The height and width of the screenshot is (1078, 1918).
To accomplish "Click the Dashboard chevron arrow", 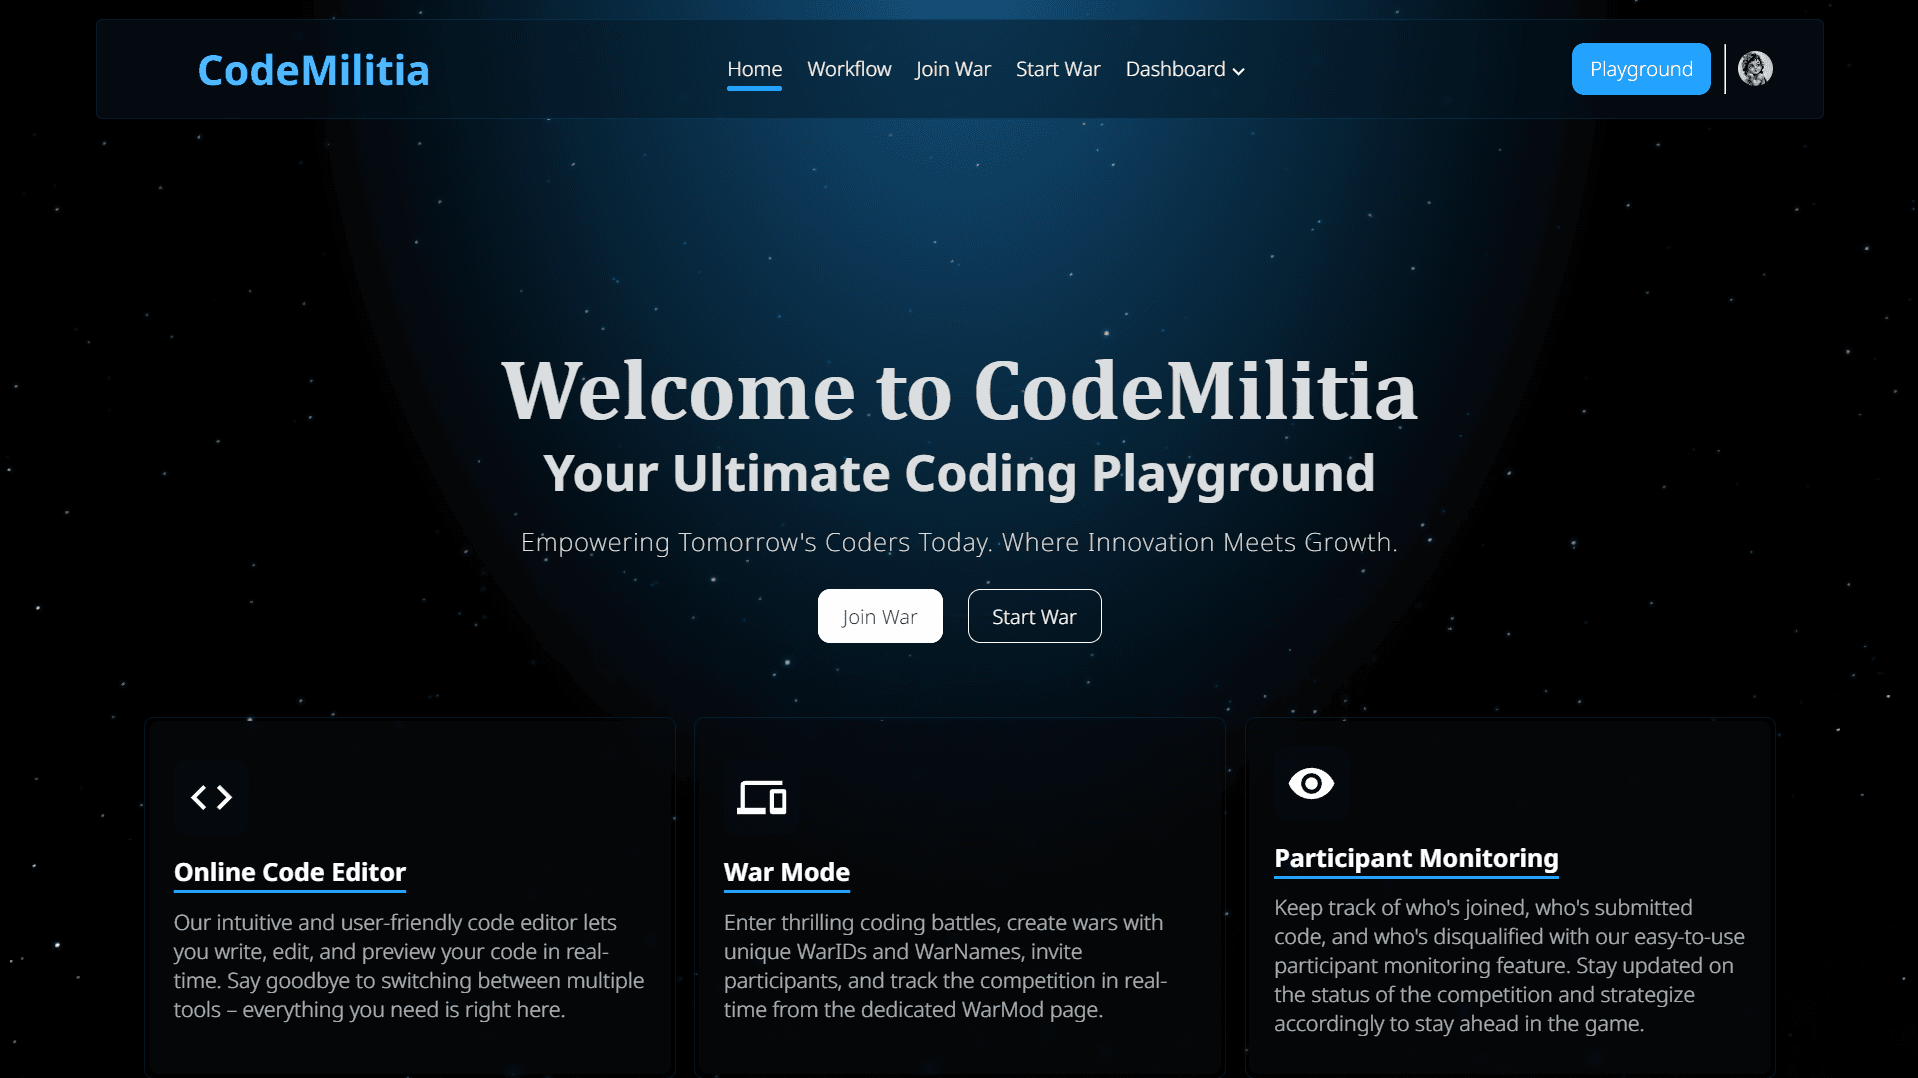I will pyautogui.click(x=1238, y=71).
